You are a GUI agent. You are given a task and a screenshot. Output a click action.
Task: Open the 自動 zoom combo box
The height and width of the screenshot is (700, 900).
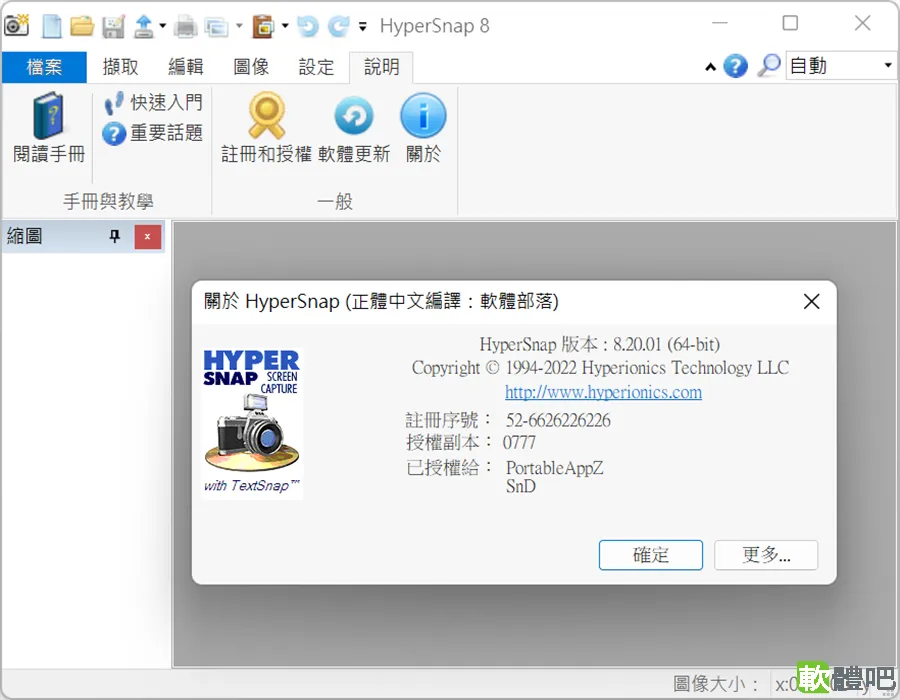tap(840, 66)
